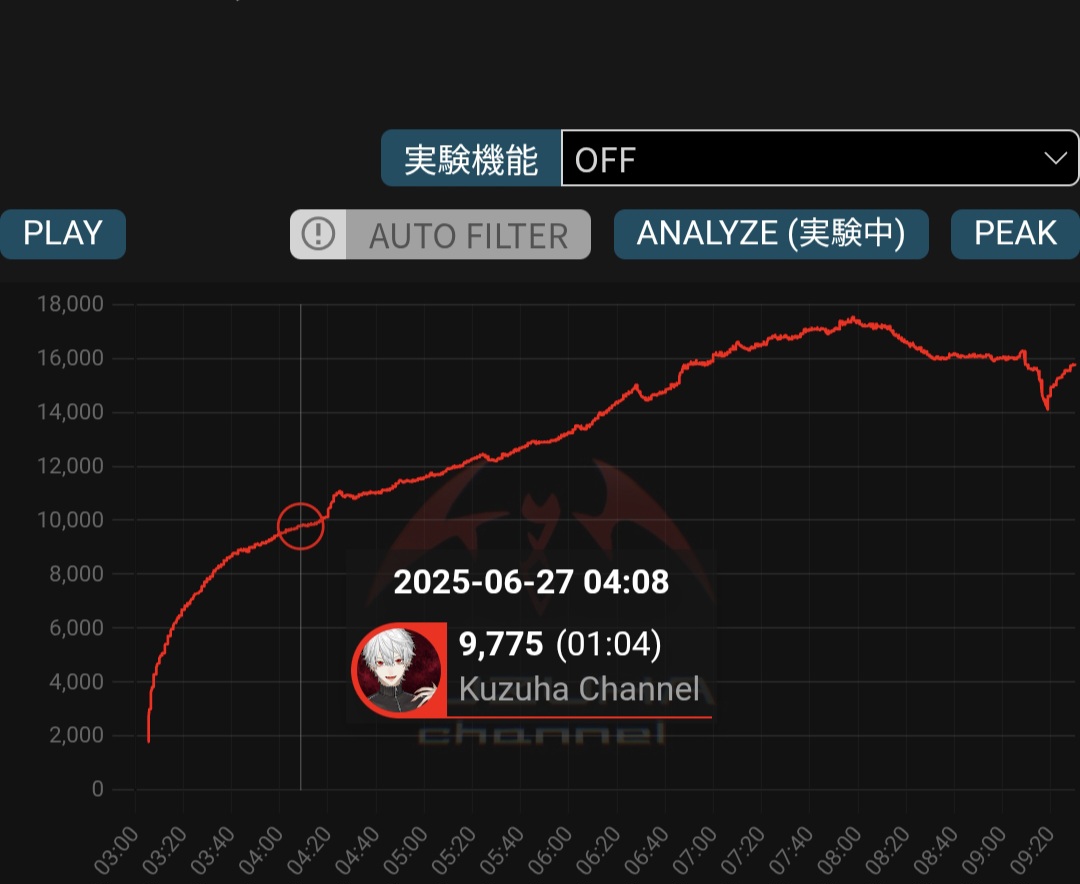
Task: Open the 実験機能 OFF dropdown
Action: click(820, 158)
